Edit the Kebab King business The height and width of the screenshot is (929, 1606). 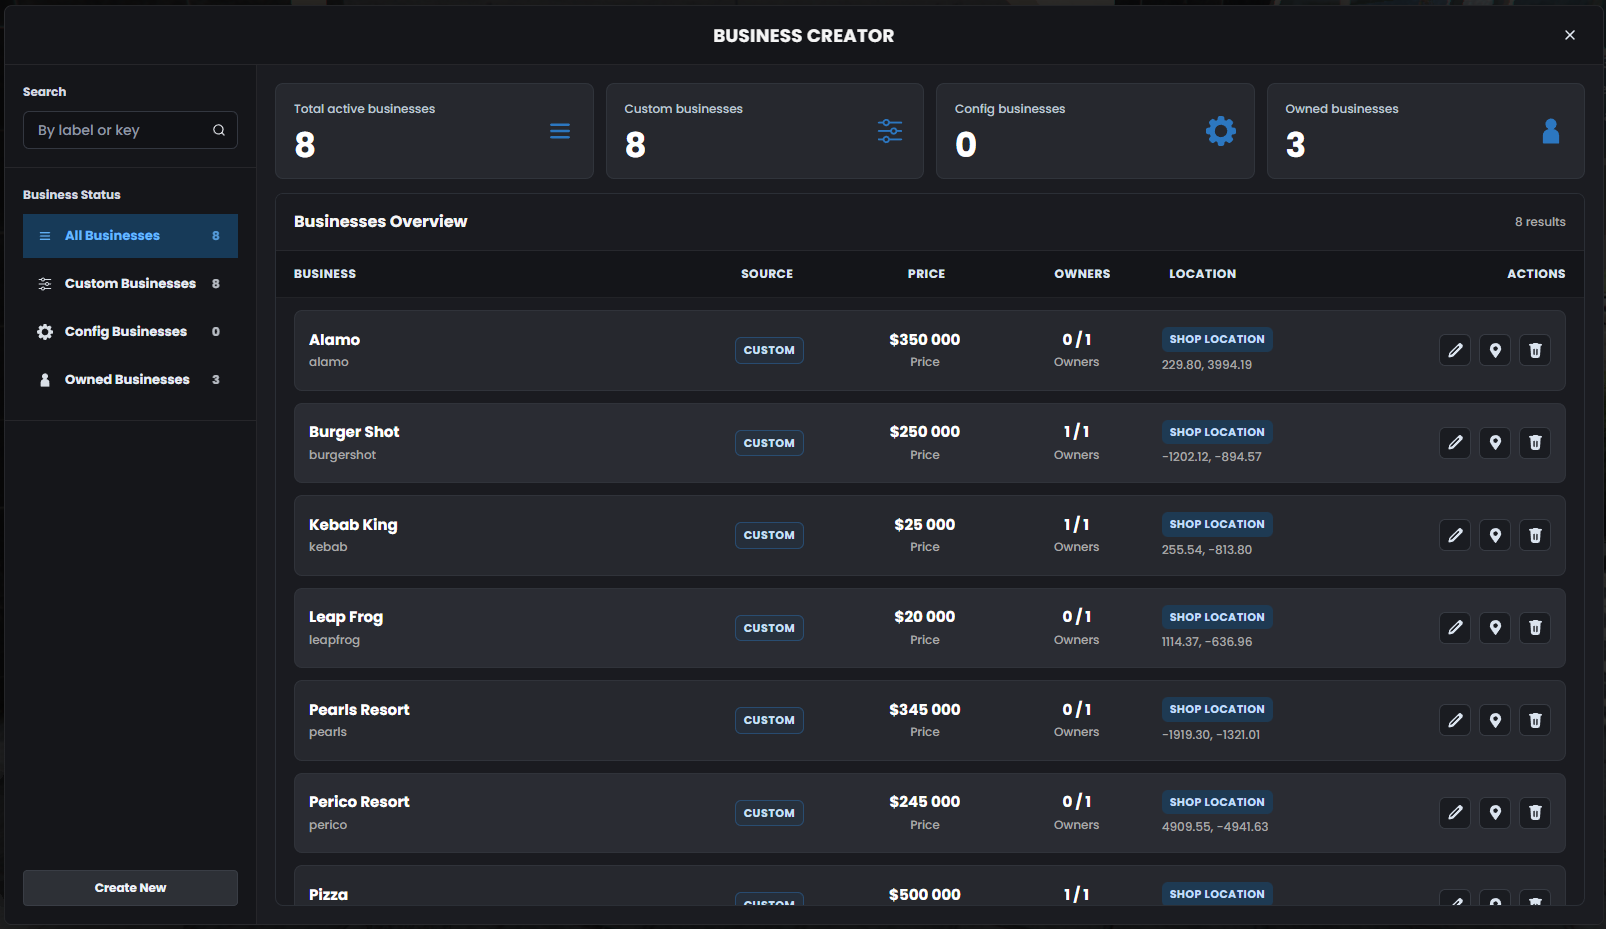1455,535
